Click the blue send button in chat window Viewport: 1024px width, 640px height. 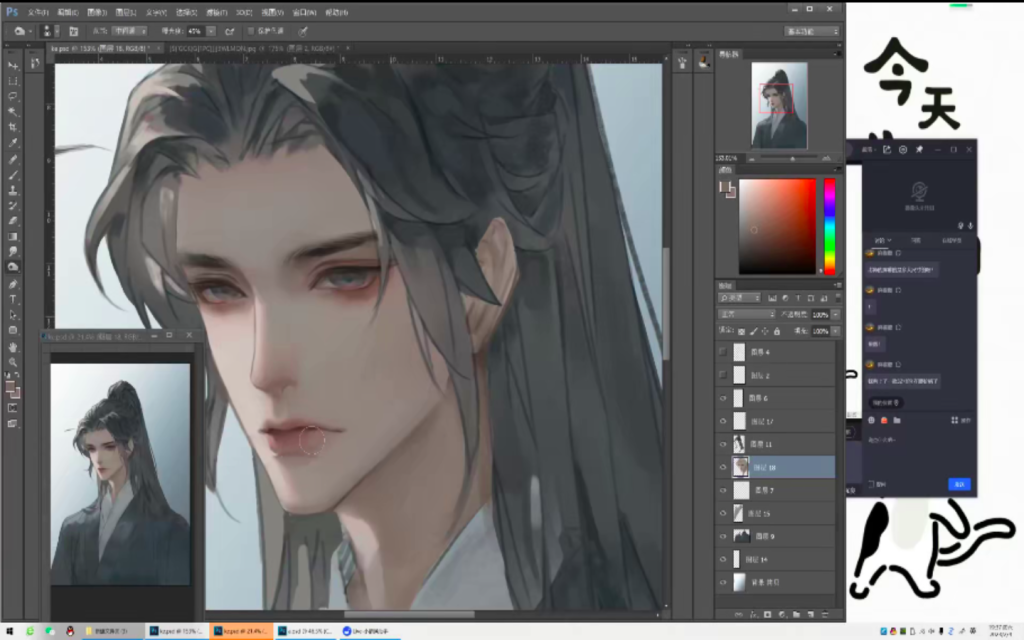tap(959, 484)
